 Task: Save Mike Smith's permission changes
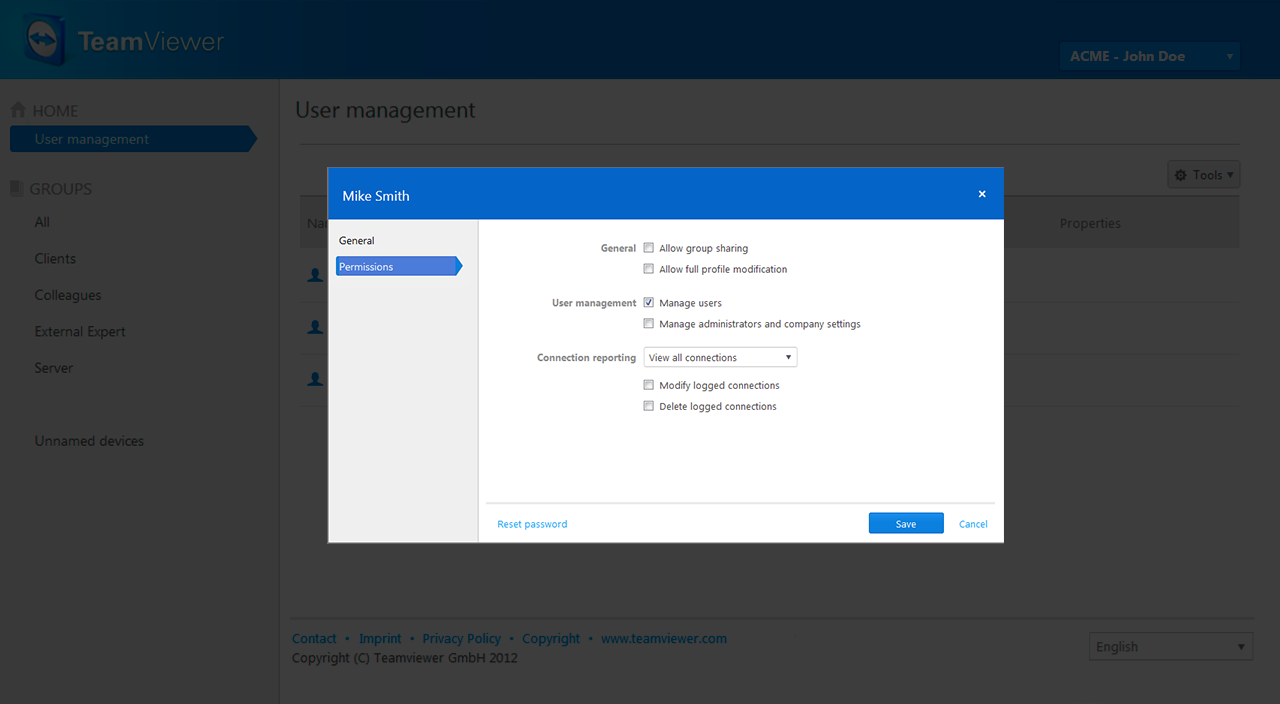tap(905, 522)
